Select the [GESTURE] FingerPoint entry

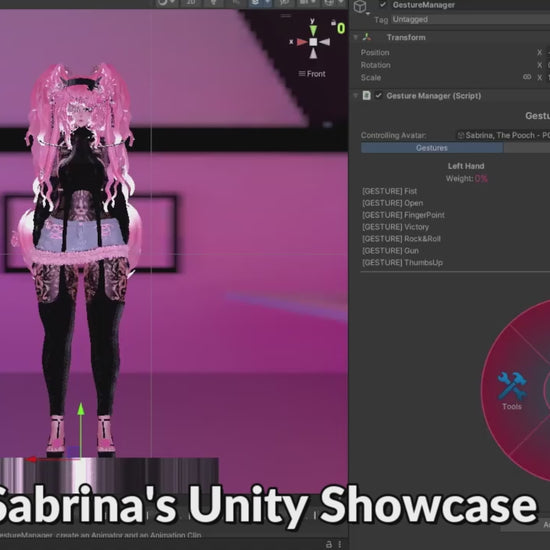pos(403,215)
